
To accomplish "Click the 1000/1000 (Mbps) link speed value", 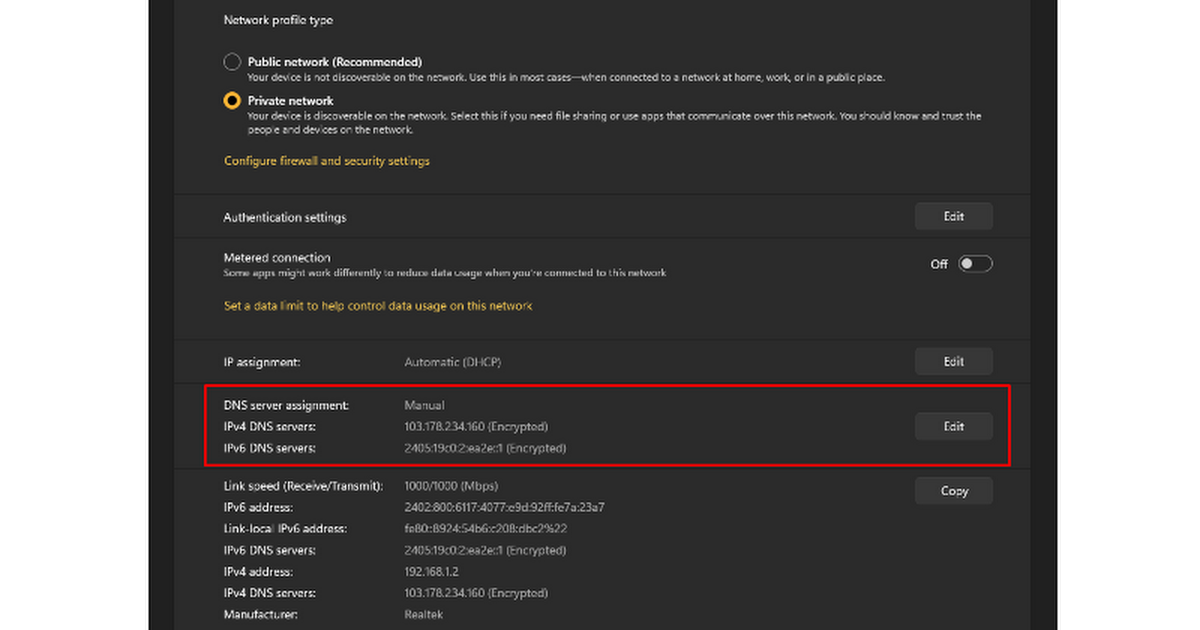I will click(451, 486).
